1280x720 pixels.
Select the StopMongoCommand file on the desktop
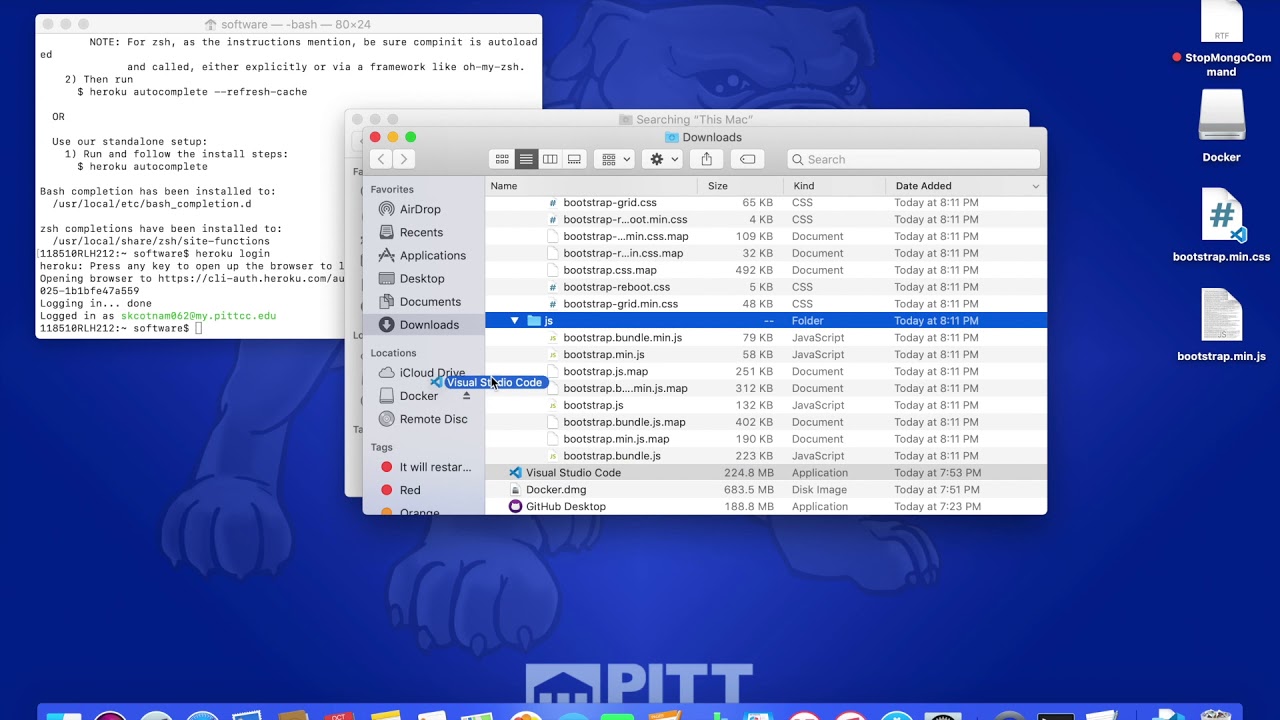coord(1221,38)
